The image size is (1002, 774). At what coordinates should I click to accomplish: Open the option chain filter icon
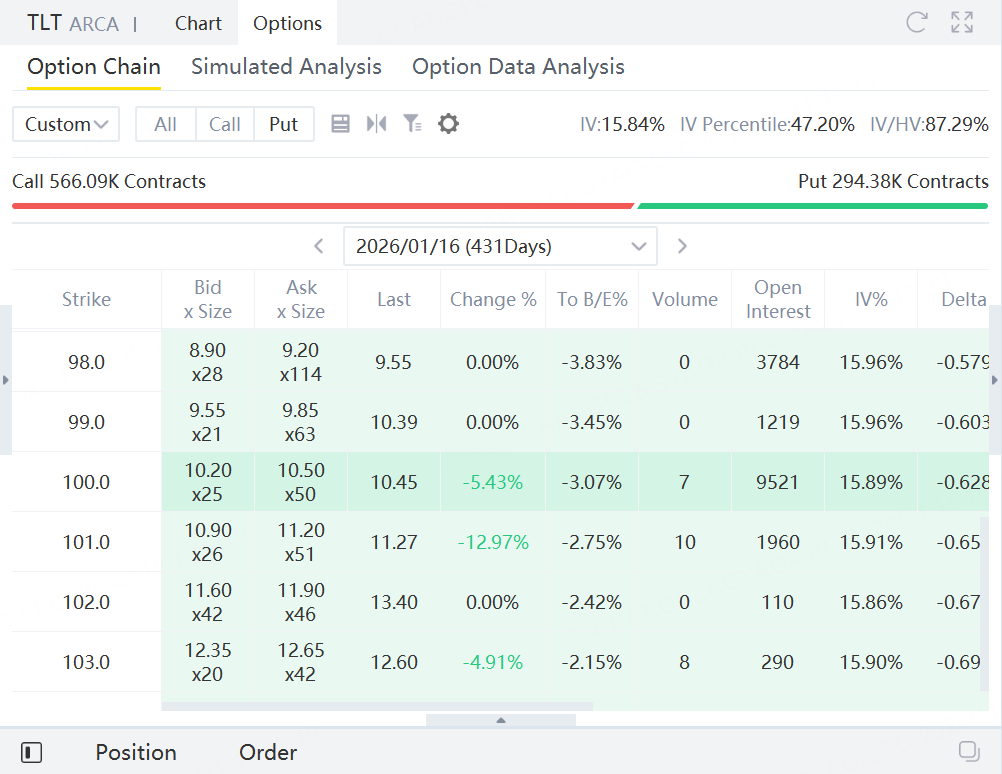(x=412, y=124)
